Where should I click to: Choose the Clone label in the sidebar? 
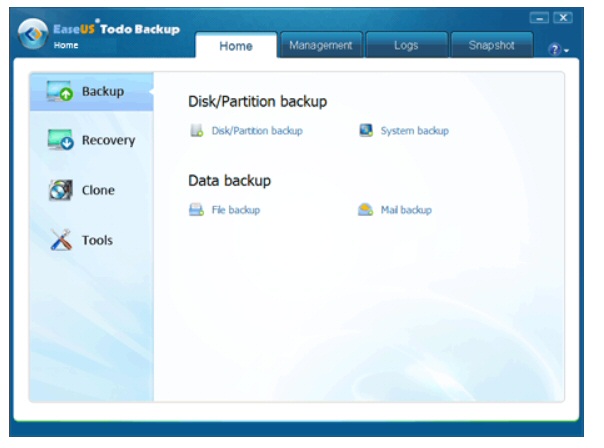point(98,190)
